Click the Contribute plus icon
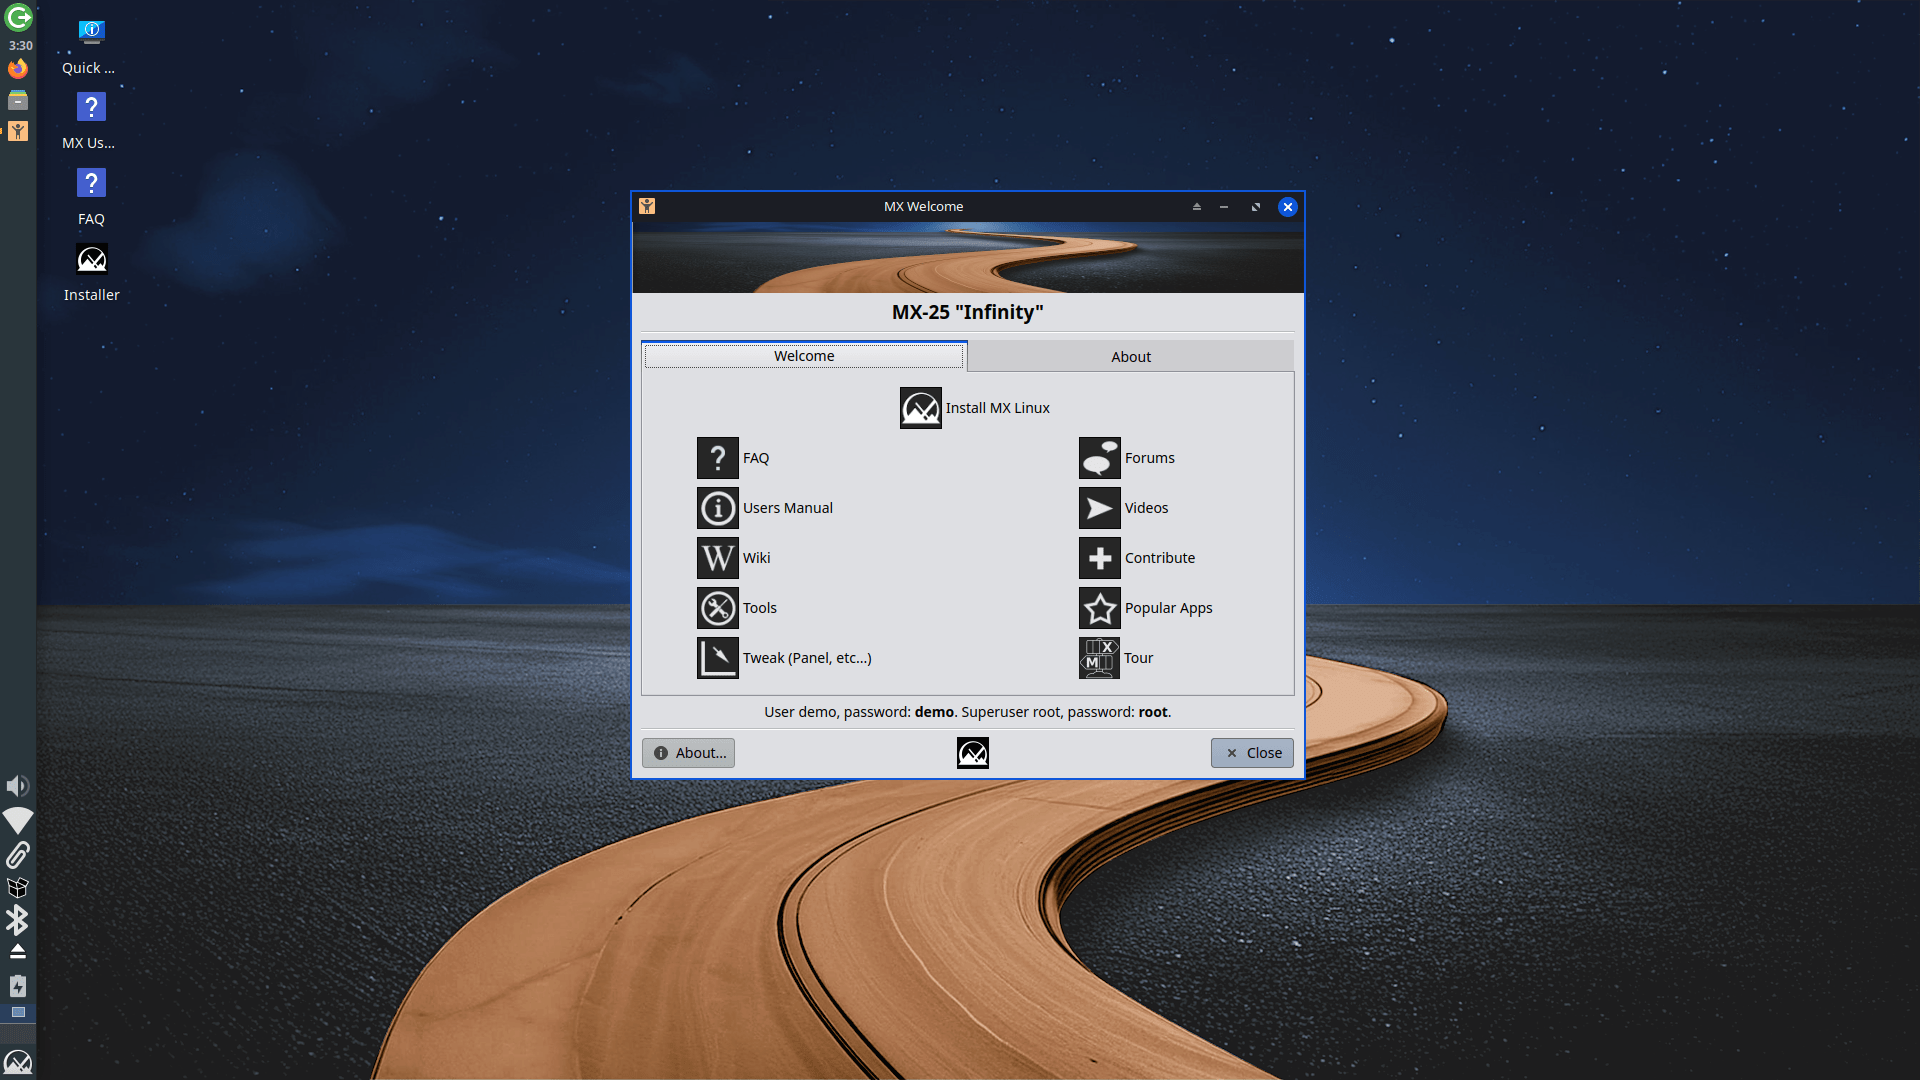1920x1080 pixels. pyautogui.click(x=1099, y=558)
